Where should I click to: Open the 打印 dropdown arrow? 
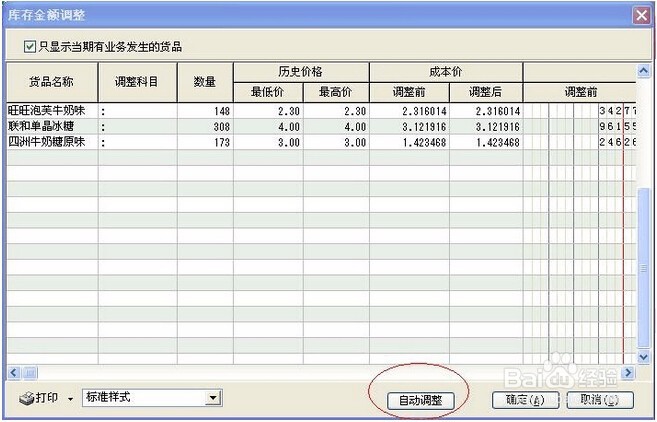tap(70, 399)
